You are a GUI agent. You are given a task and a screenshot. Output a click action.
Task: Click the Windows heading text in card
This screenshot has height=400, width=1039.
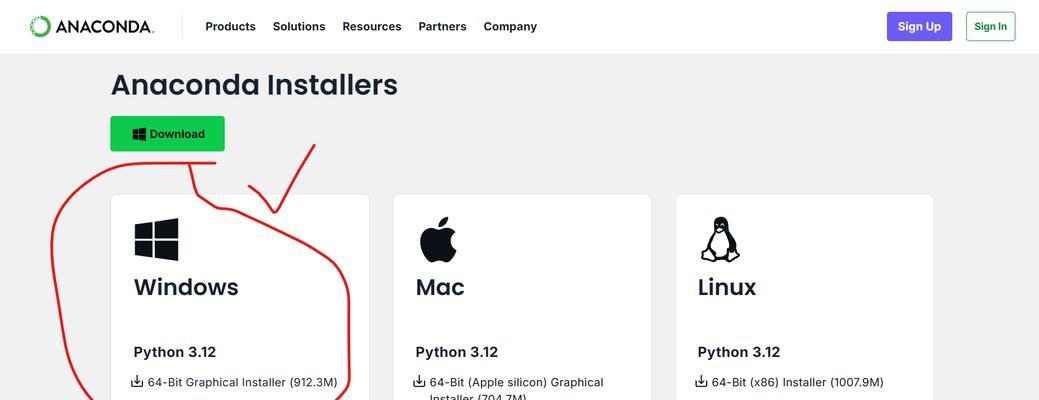186,287
